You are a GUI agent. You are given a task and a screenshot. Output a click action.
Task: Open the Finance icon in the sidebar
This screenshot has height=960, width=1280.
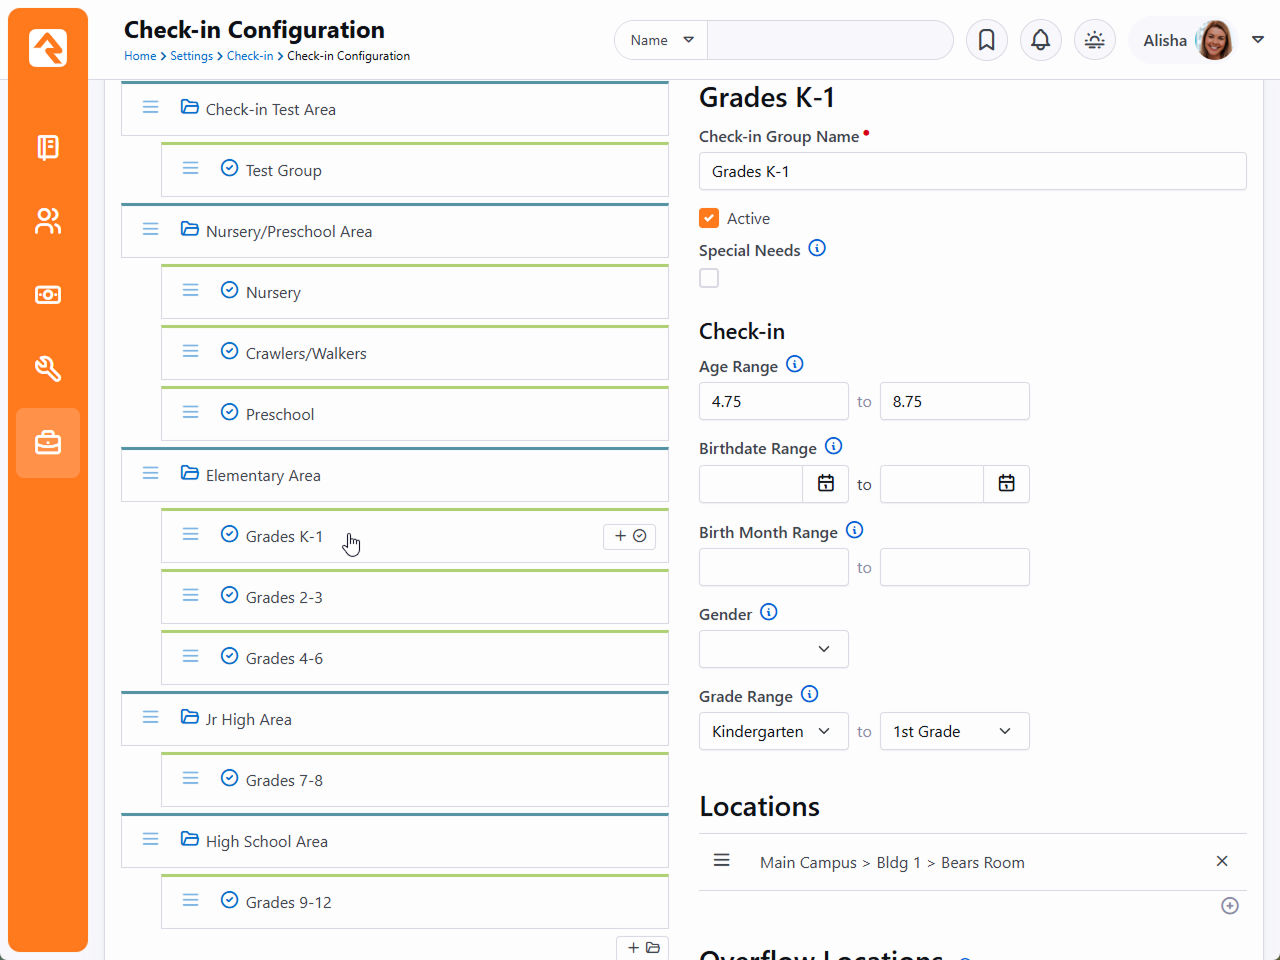(x=48, y=295)
